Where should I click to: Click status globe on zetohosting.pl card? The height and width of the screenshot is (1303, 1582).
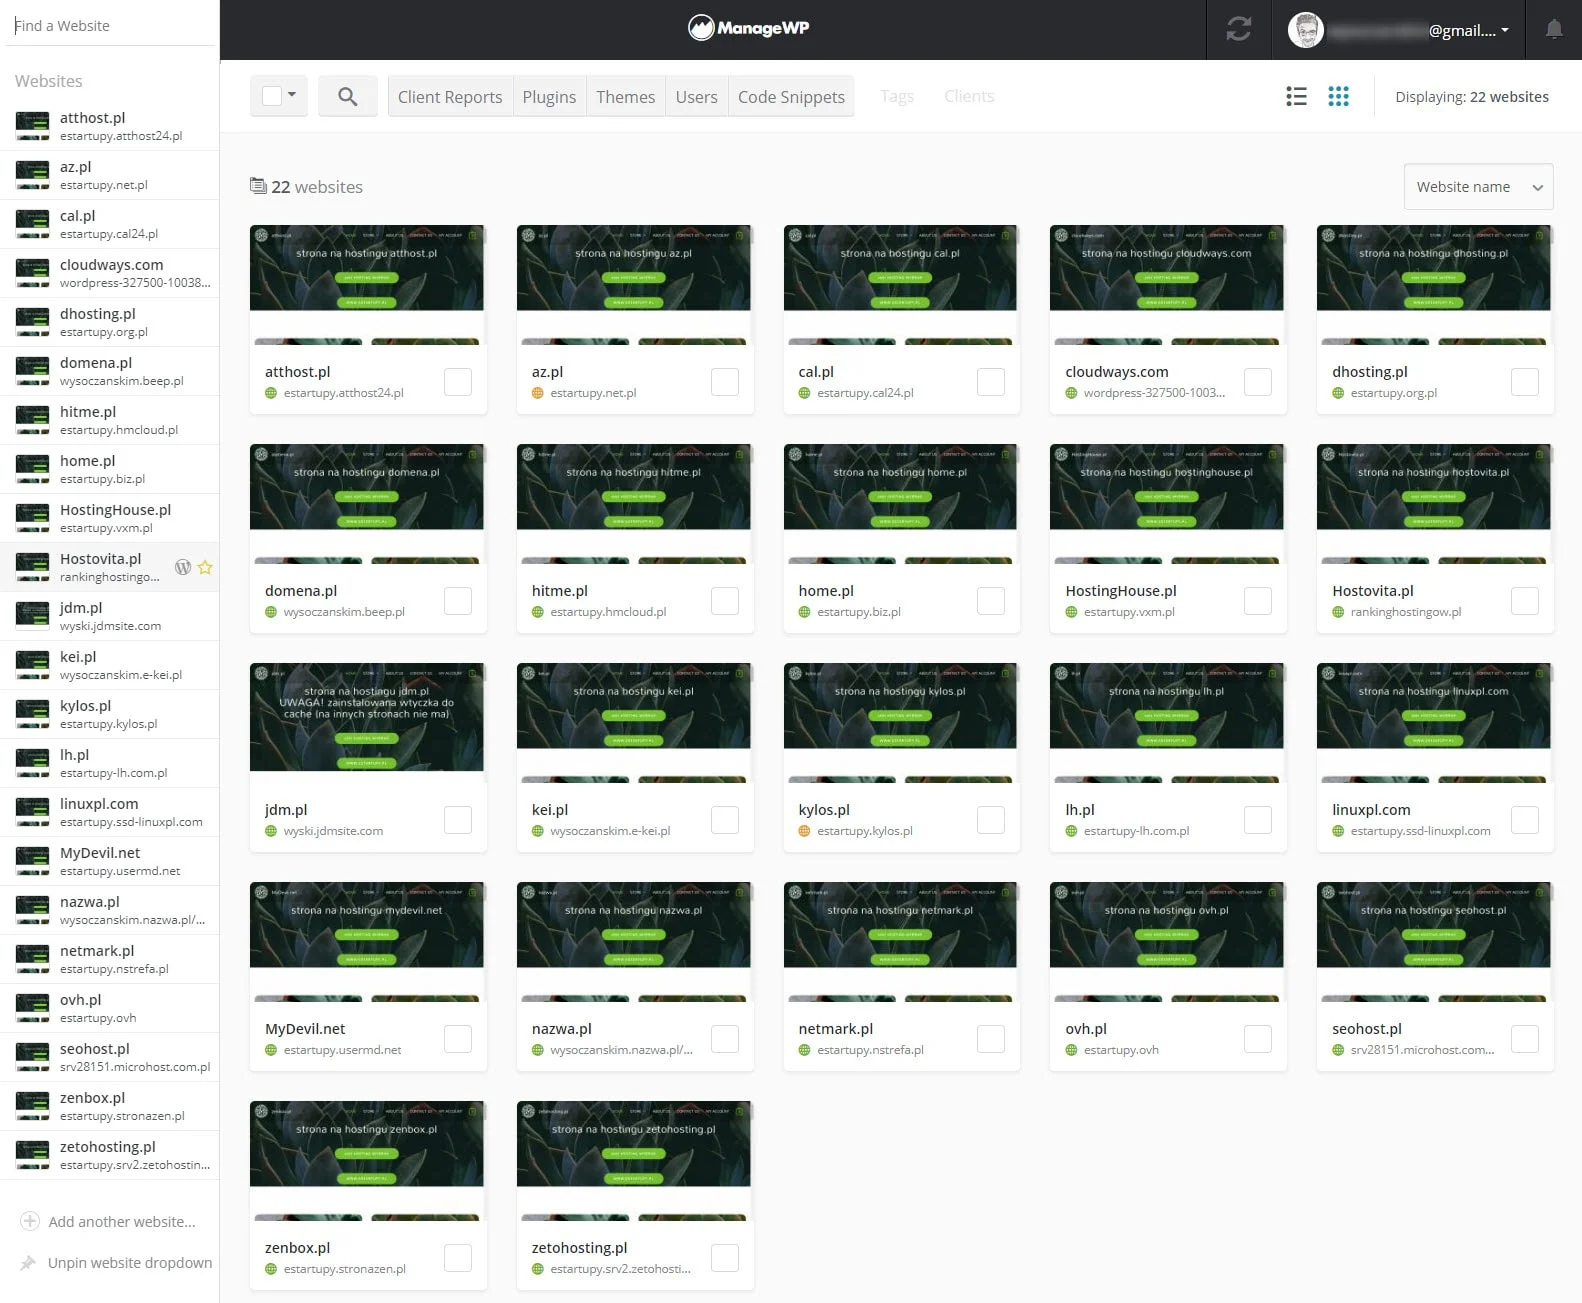(538, 1269)
